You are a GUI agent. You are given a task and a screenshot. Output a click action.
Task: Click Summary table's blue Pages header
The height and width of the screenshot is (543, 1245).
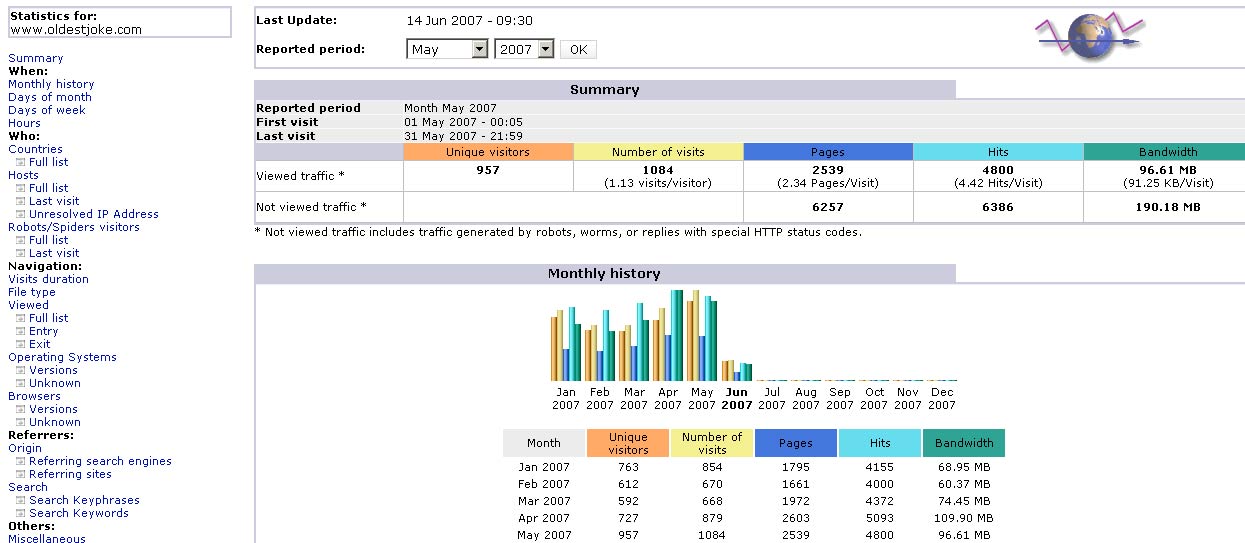828,152
